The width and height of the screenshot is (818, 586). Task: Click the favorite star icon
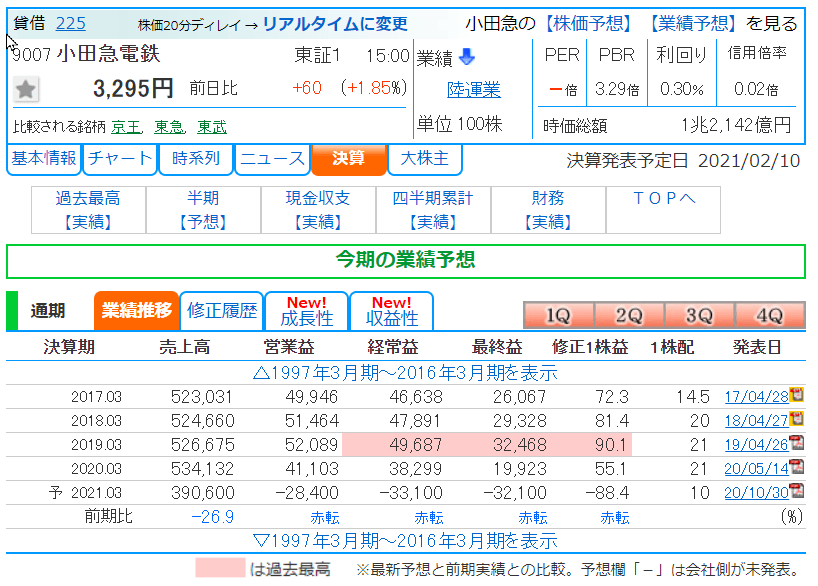(26, 89)
